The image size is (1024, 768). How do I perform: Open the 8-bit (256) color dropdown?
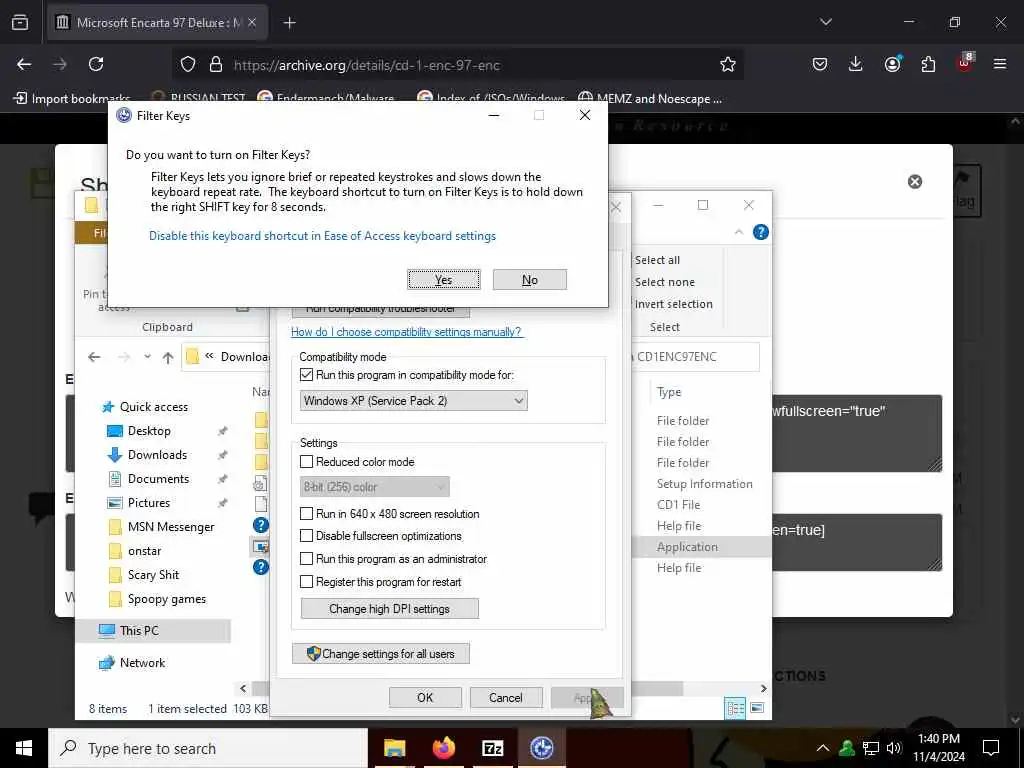[374, 487]
